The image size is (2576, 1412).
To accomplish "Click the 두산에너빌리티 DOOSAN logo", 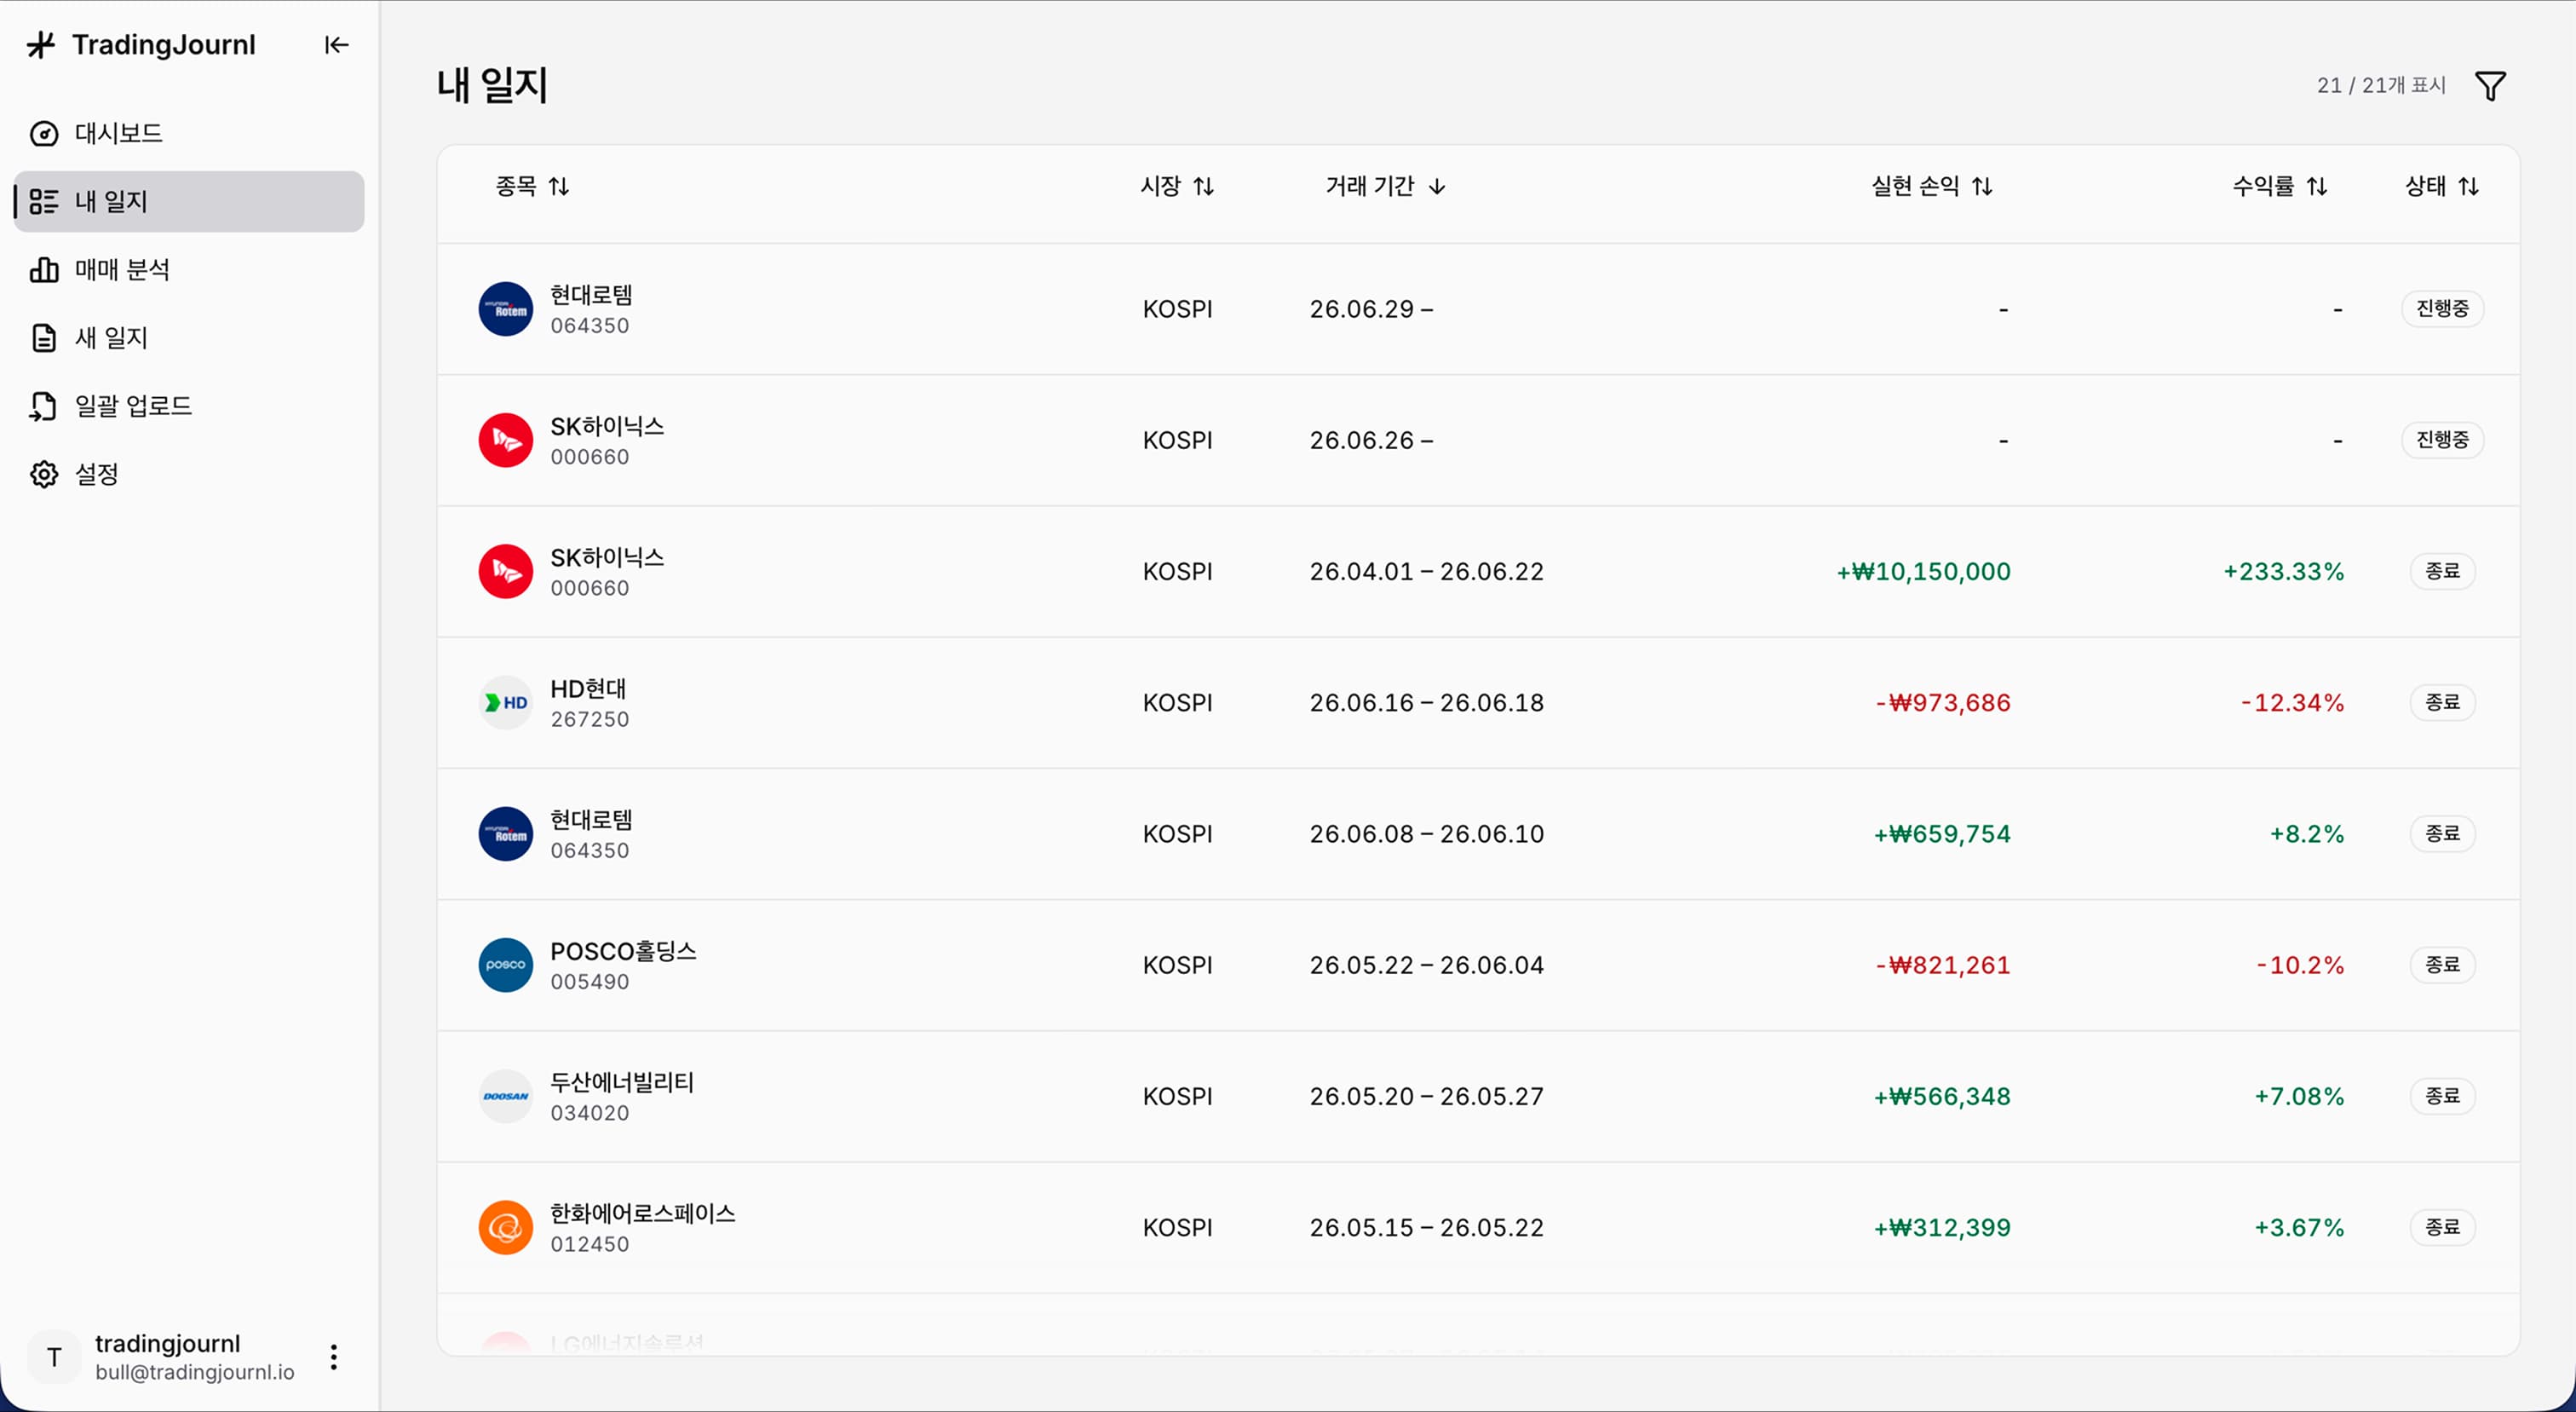I will pos(506,1096).
